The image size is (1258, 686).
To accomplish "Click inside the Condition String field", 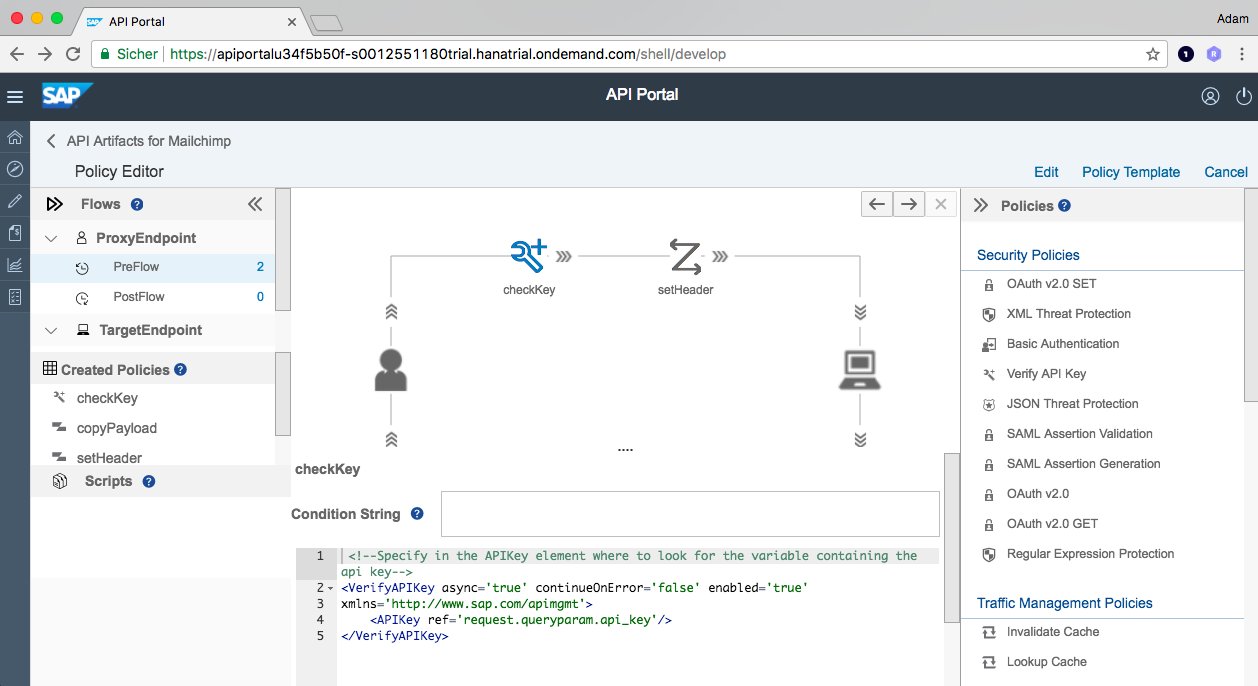I will (x=690, y=513).
